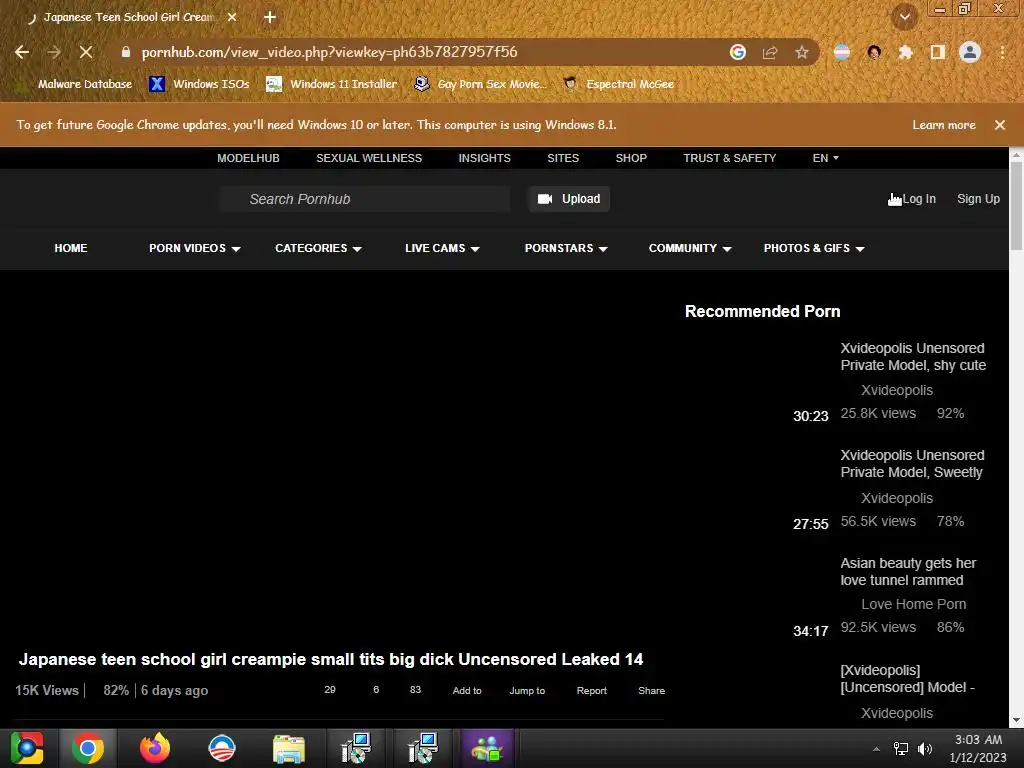Image resolution: width=1024 pixels, height=768 pixels.
Task: Open the share this page icon
Action: tap(770, 52)
